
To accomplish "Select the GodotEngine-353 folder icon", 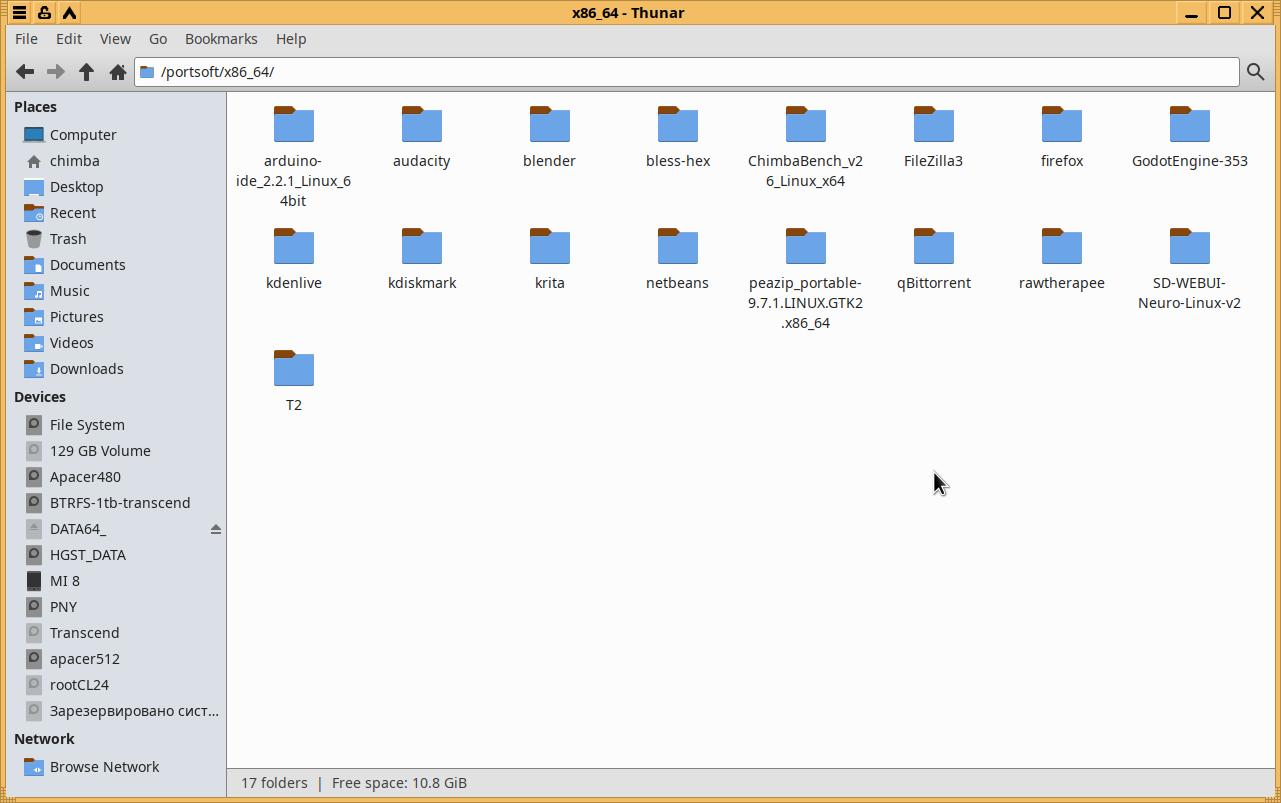I will [x=1190, y=125].
